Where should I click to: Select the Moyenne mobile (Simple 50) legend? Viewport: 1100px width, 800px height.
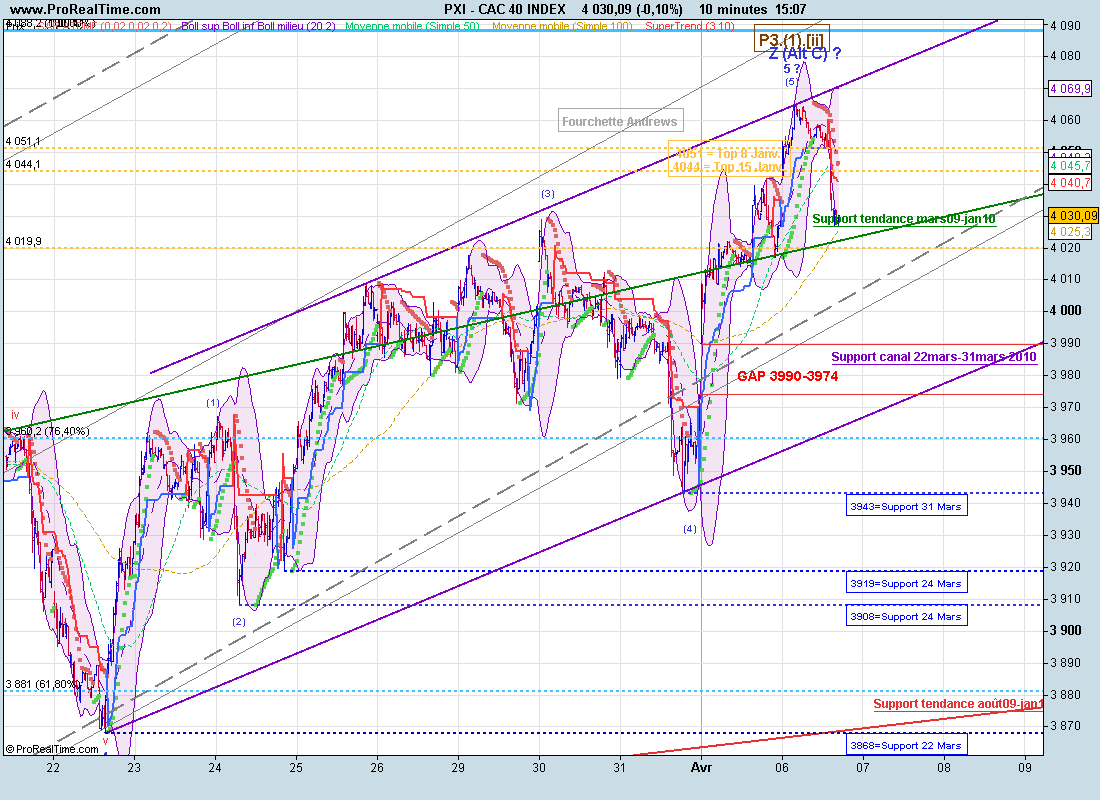[x=412, y=26]
